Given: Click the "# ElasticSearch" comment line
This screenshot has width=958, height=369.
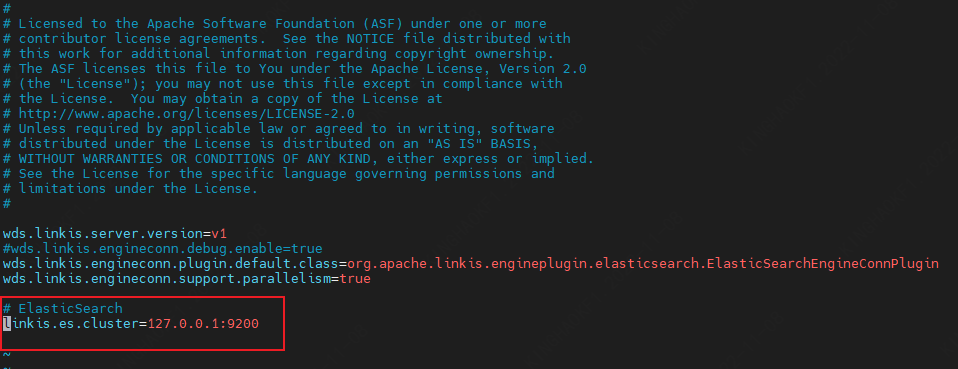Looking at the screenshot, I should pyautogui.click(x=62, y=309).
